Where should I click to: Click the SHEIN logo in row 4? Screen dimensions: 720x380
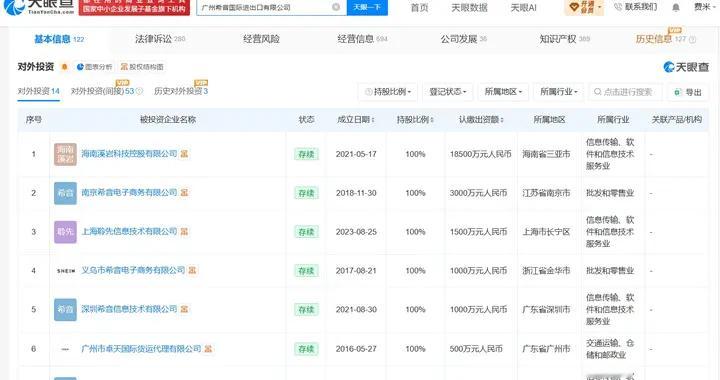point(65,271)
